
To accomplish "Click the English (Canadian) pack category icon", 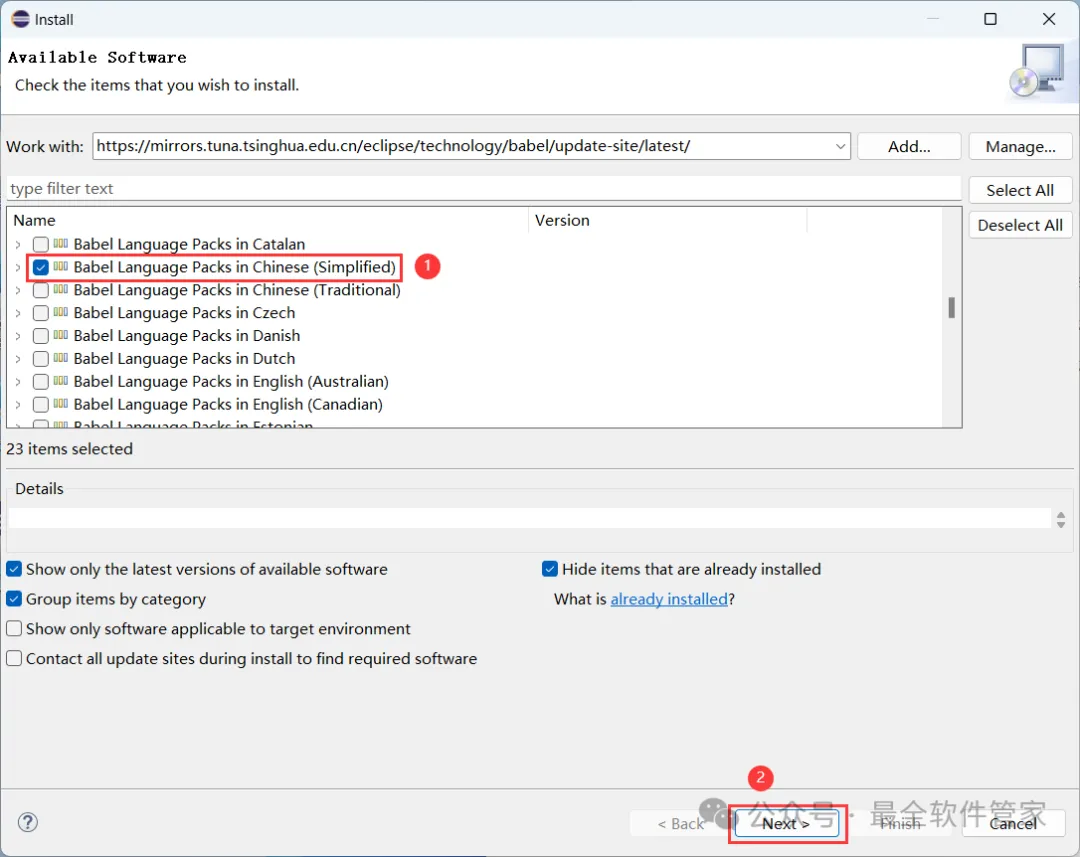I will pyautogui.click(x=61, y=403).
